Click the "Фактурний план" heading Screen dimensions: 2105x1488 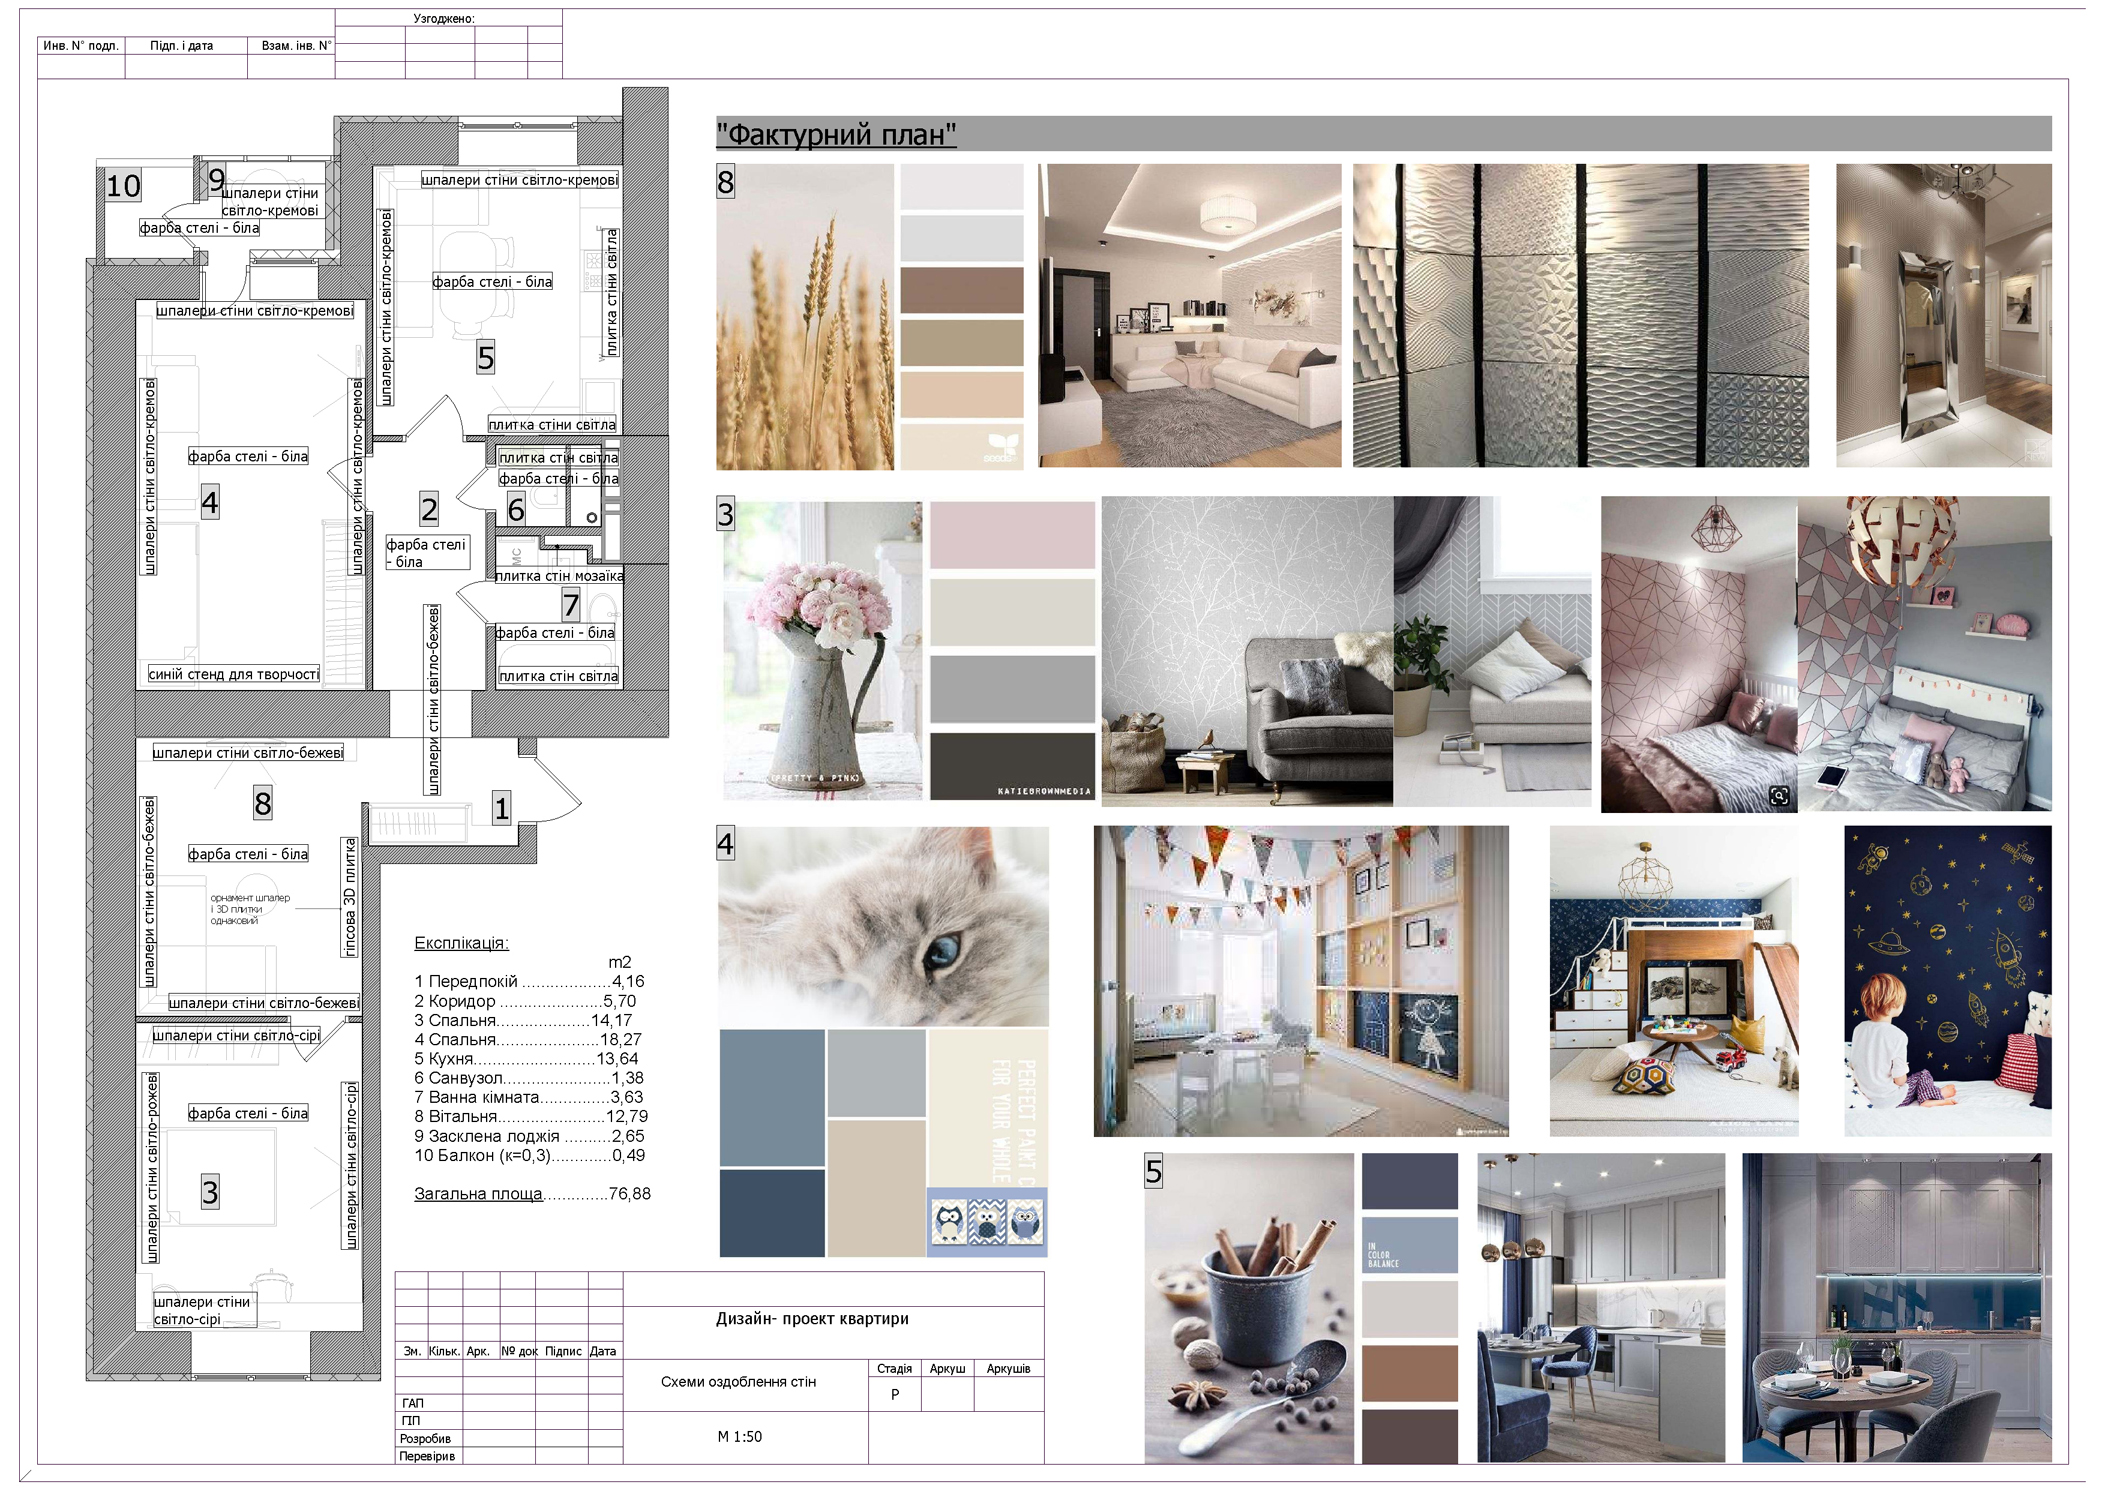pyautogui.click(x=836, y=134)
